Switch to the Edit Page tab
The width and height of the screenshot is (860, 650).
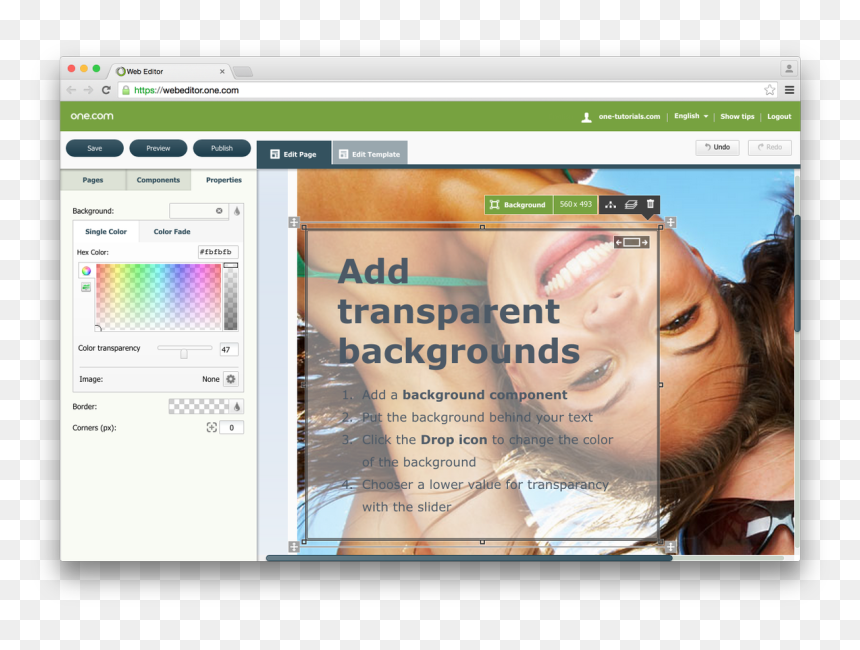coord(294,154)
